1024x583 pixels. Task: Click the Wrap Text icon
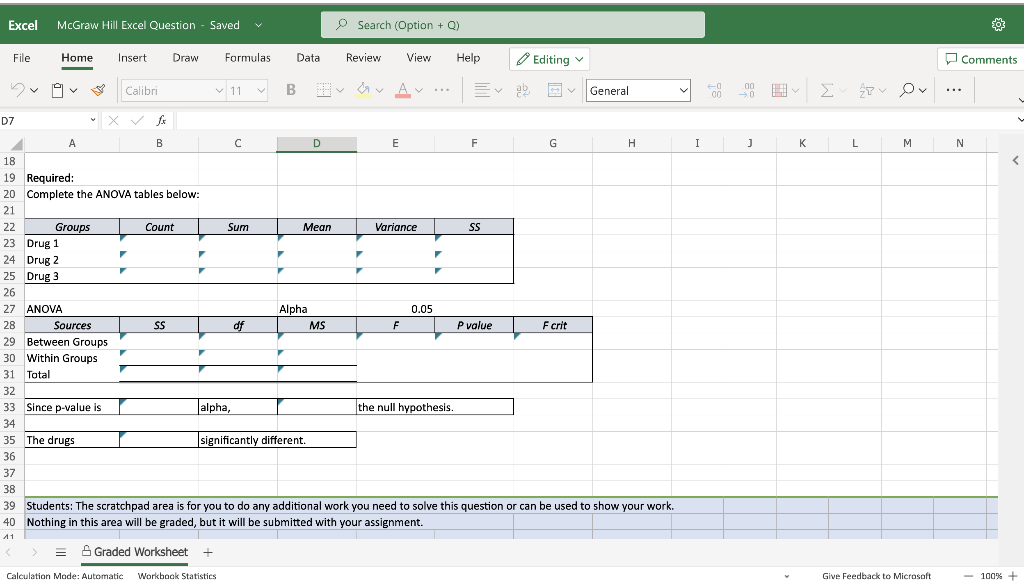point(521,90)
